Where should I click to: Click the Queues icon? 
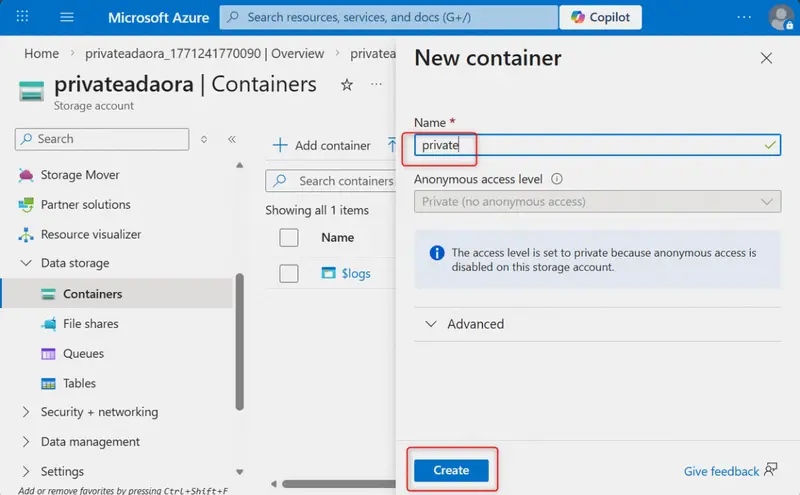click(x=48, y=354)
